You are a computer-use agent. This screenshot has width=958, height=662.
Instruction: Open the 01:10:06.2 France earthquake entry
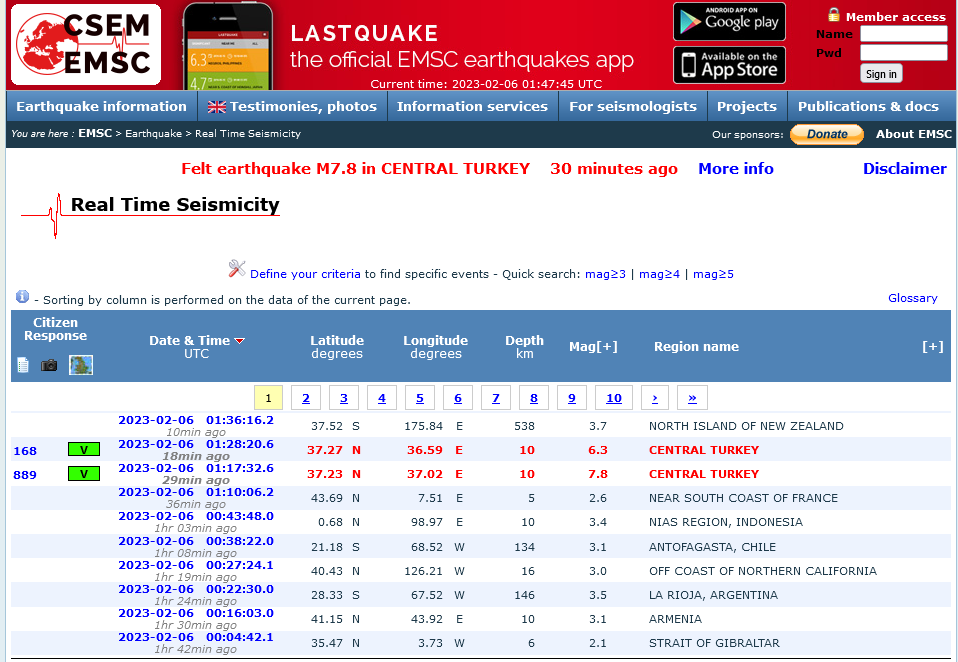[196, 492]
